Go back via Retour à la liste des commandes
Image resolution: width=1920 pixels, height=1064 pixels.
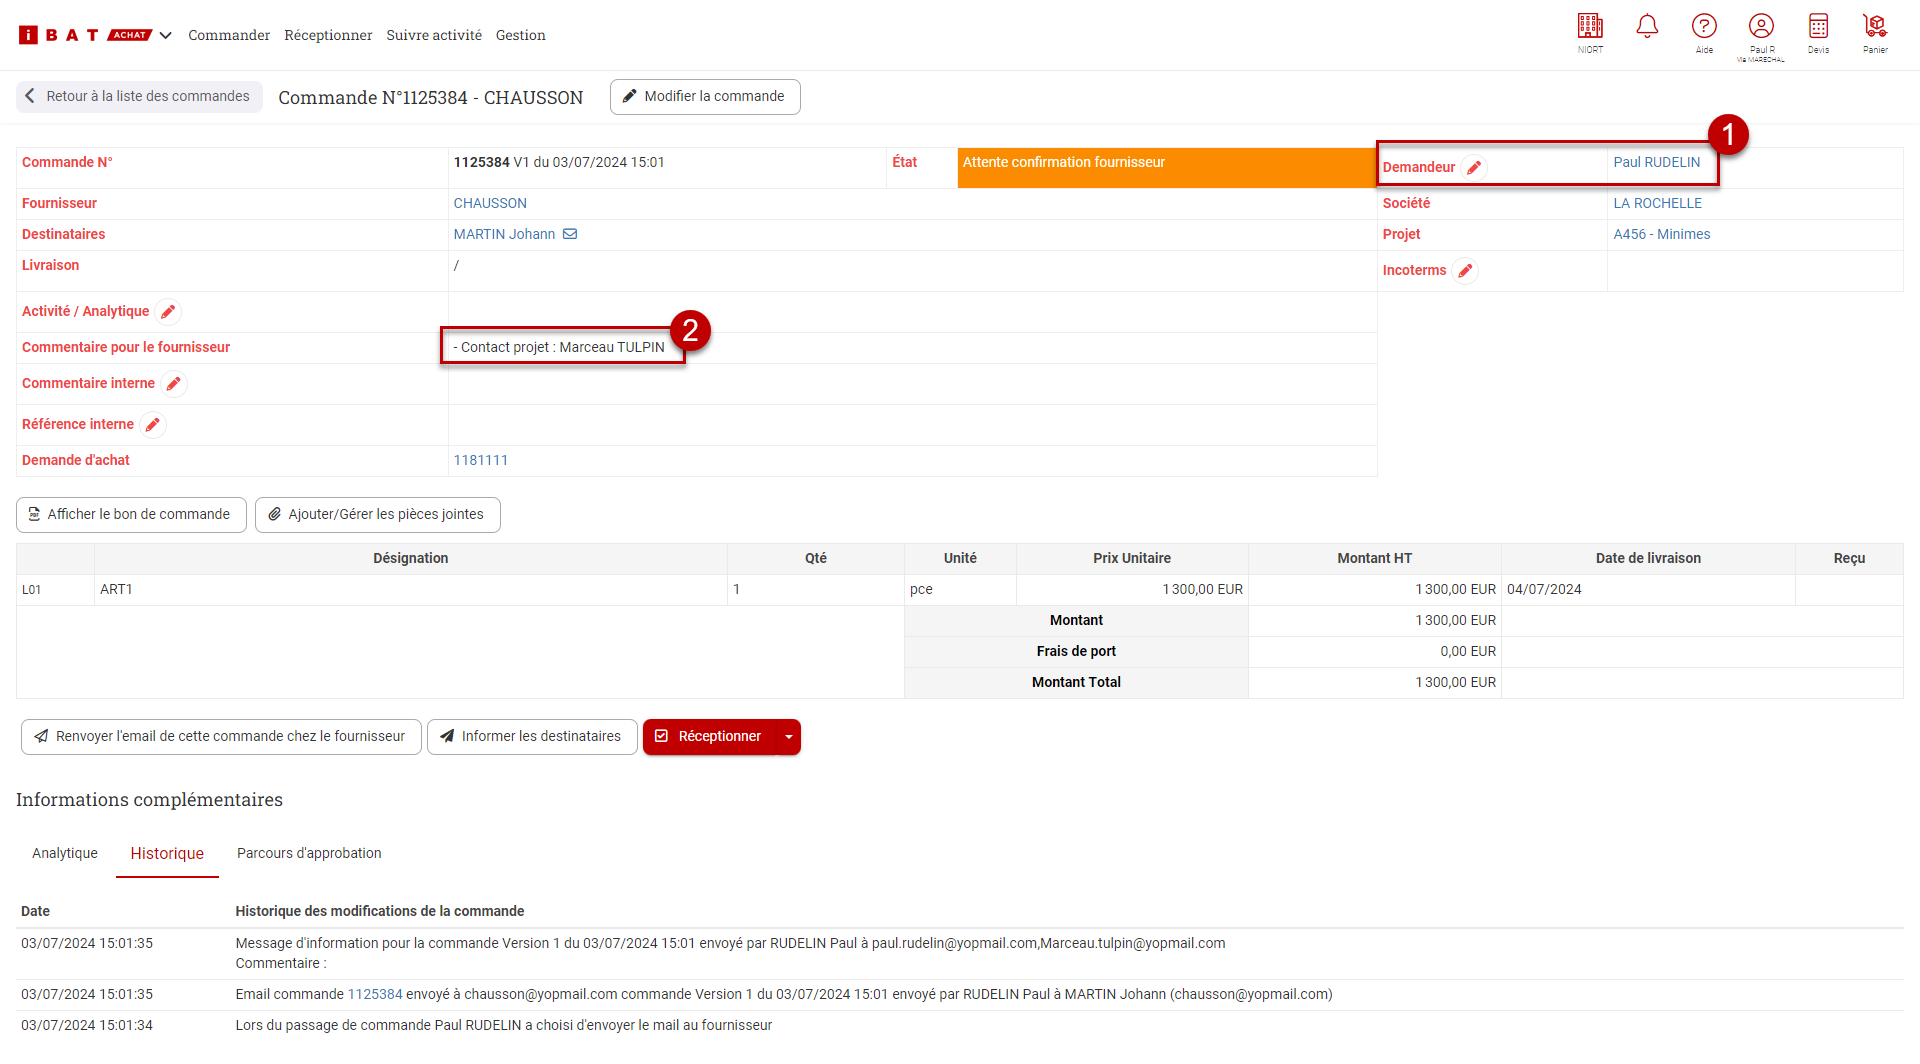click(x=139, y=97)
